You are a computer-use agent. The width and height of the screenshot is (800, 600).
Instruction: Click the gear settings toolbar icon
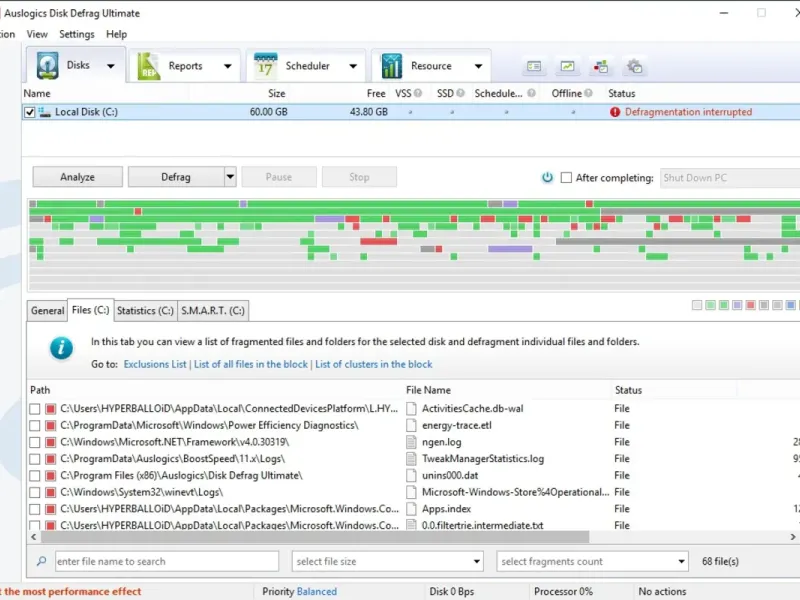pyautogui.click(x=634, y=66)
